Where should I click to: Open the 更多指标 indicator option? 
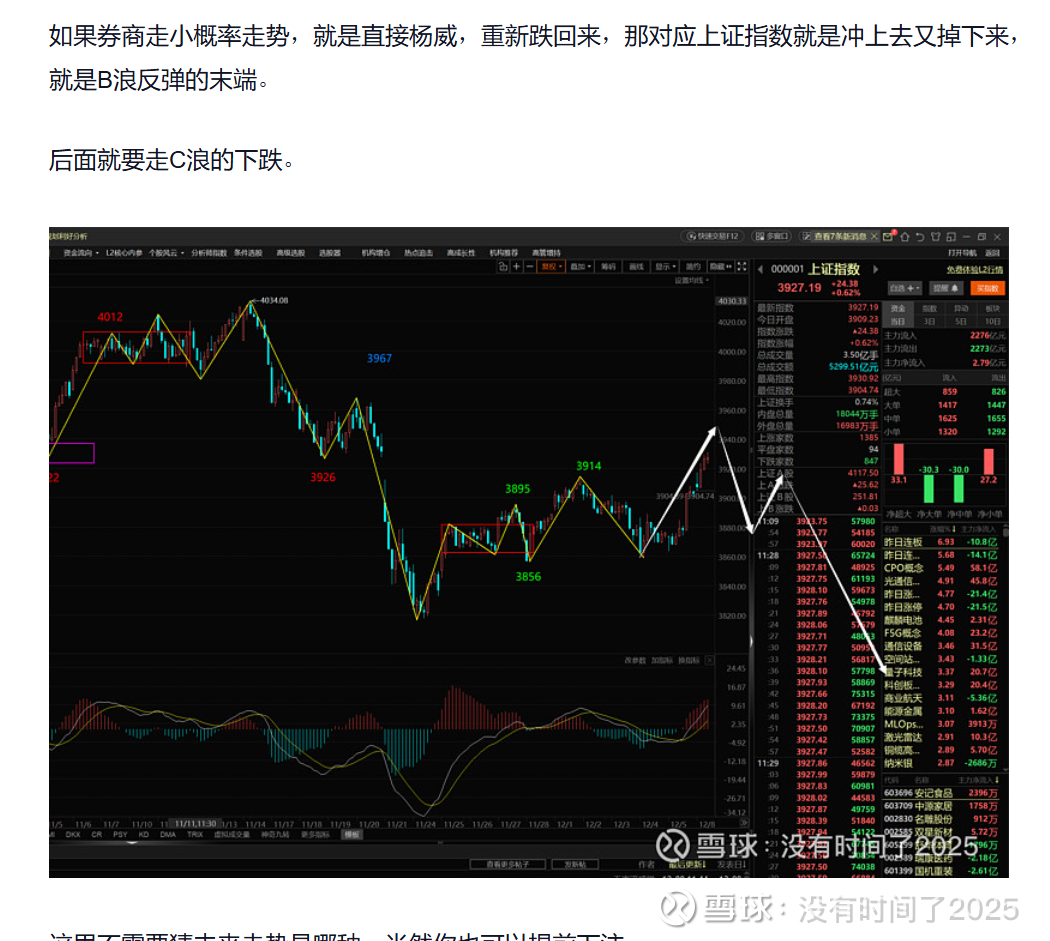click(x=315, y=835)
